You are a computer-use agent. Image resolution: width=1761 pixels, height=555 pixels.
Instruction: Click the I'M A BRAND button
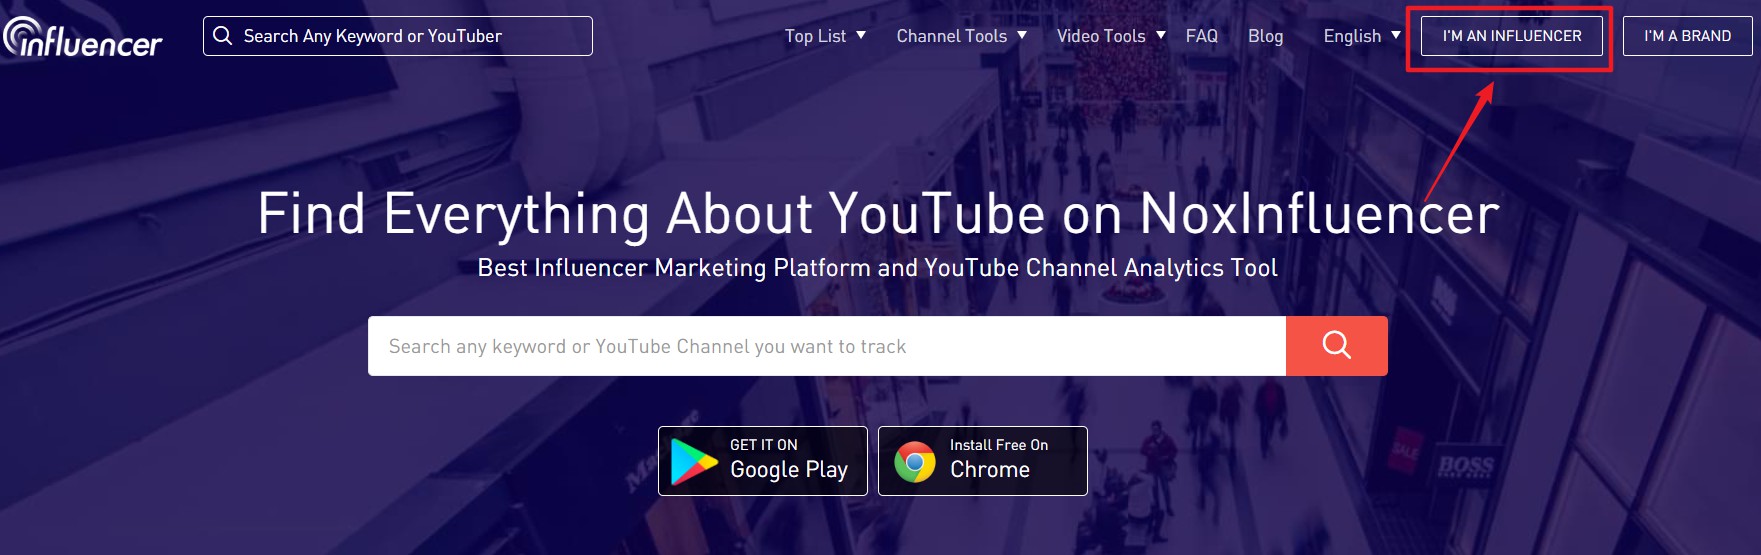click(1688, 36)
